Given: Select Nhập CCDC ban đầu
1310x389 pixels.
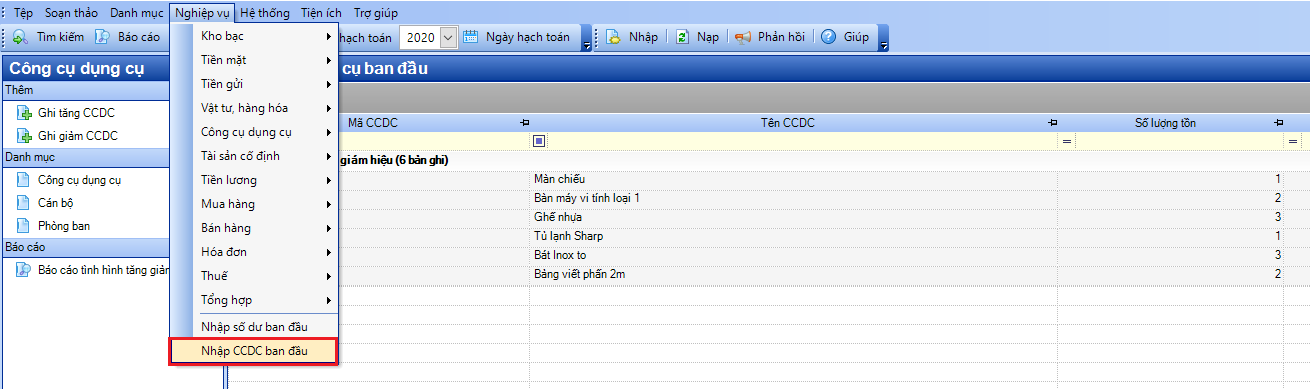Looking at the screenshot, I should (254, 351).
